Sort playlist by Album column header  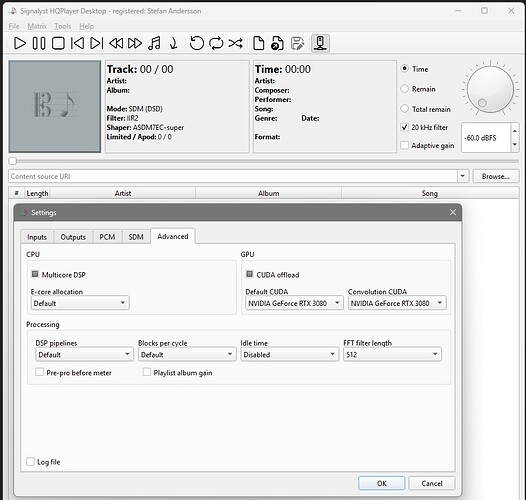[x=268, y=193]
